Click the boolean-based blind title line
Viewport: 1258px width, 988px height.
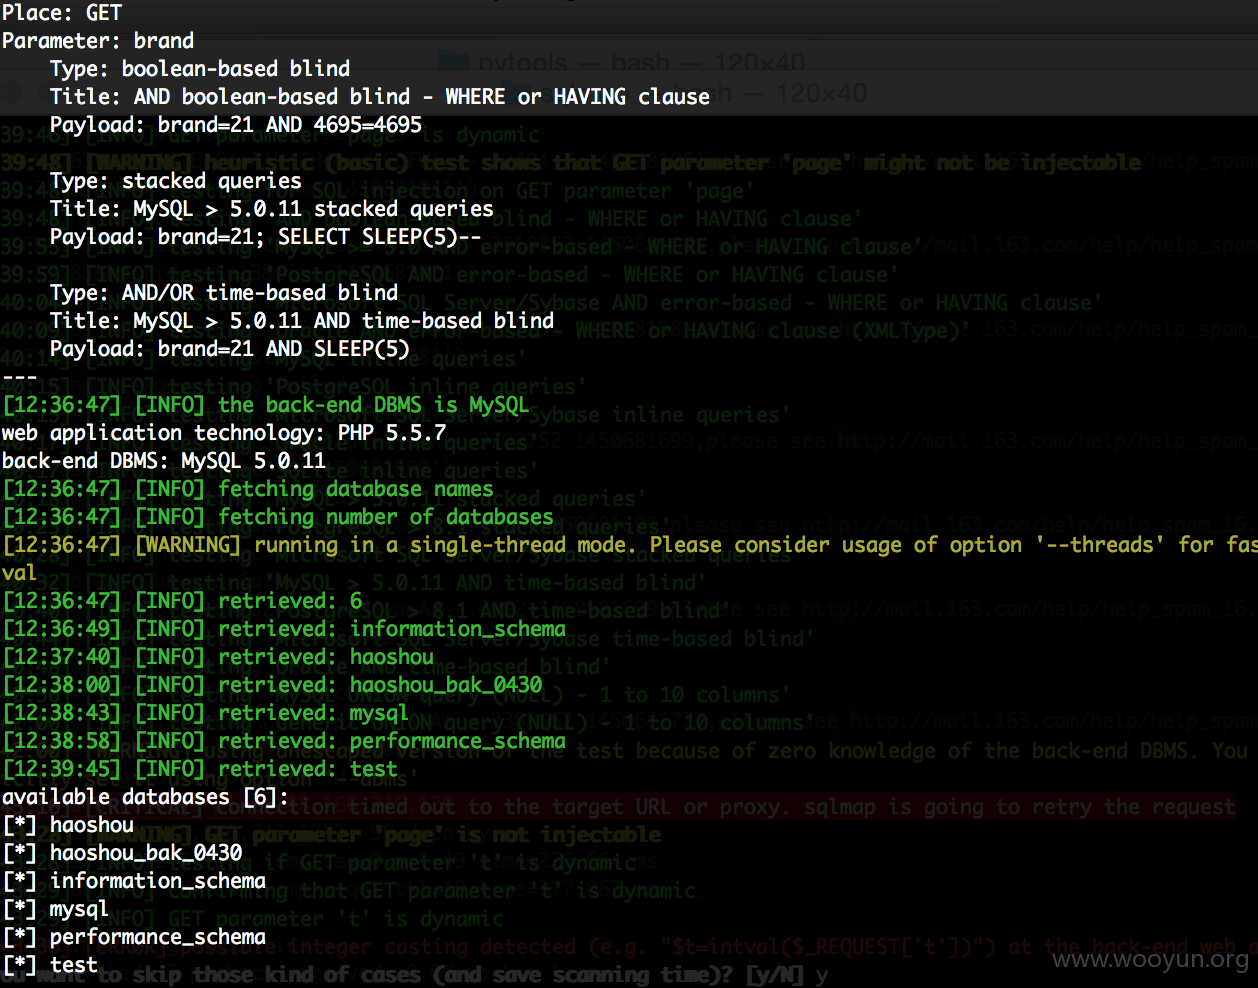click(x=380, y=97)
